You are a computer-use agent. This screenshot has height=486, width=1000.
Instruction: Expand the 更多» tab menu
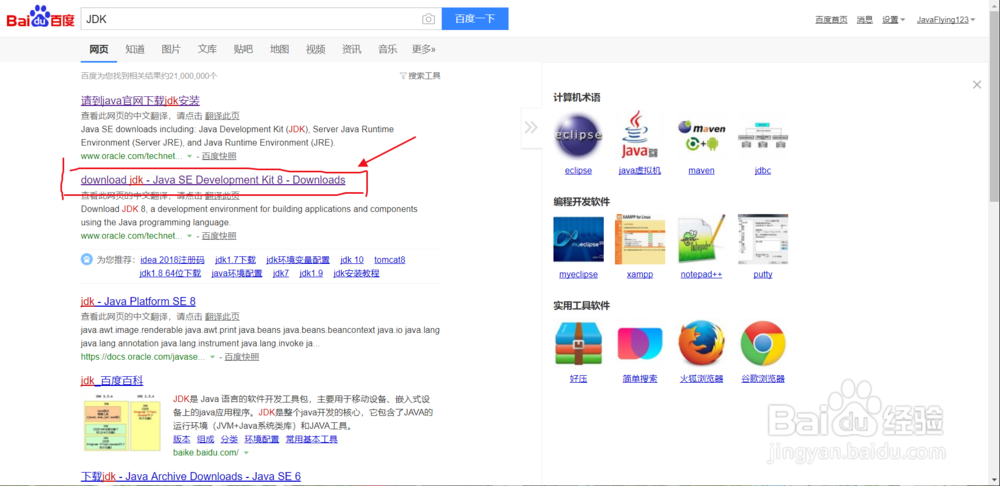(x=423, y=49)
